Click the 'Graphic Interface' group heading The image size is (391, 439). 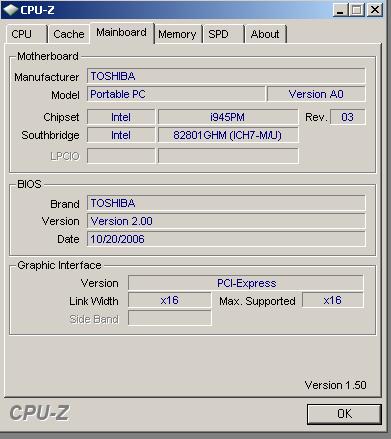[x=59, y=265]
